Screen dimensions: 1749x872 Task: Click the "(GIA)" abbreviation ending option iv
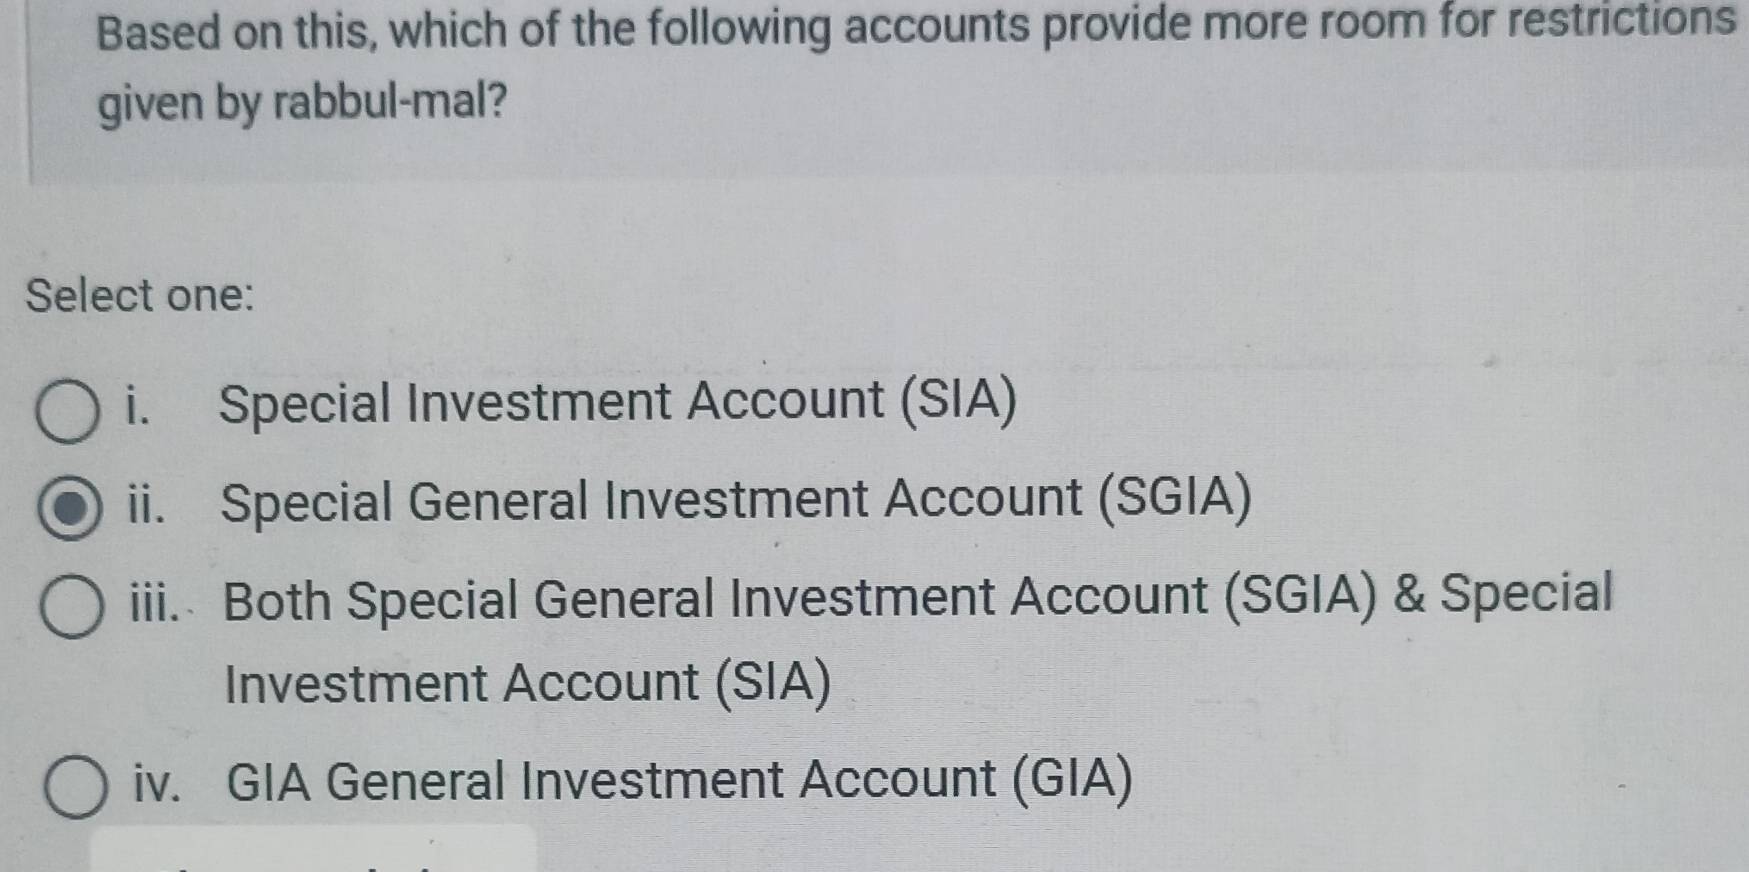pyautogui.click(x=1072, y=779)
